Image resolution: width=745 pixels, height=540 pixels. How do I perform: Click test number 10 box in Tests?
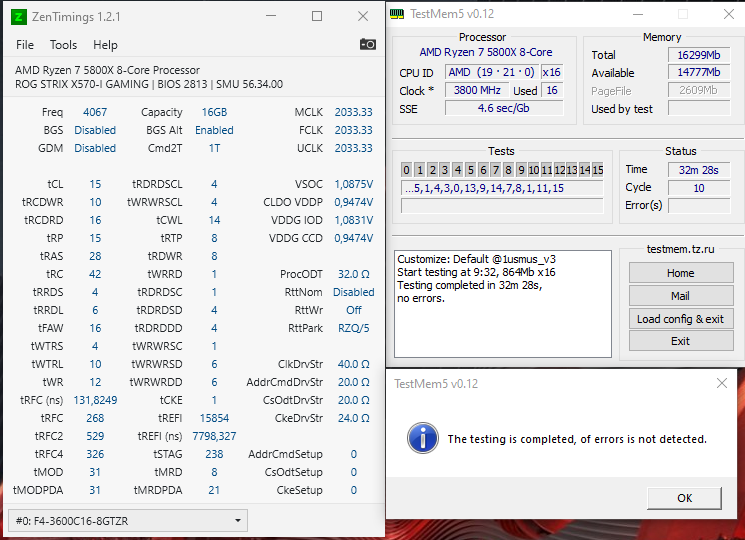coord(534,170)
